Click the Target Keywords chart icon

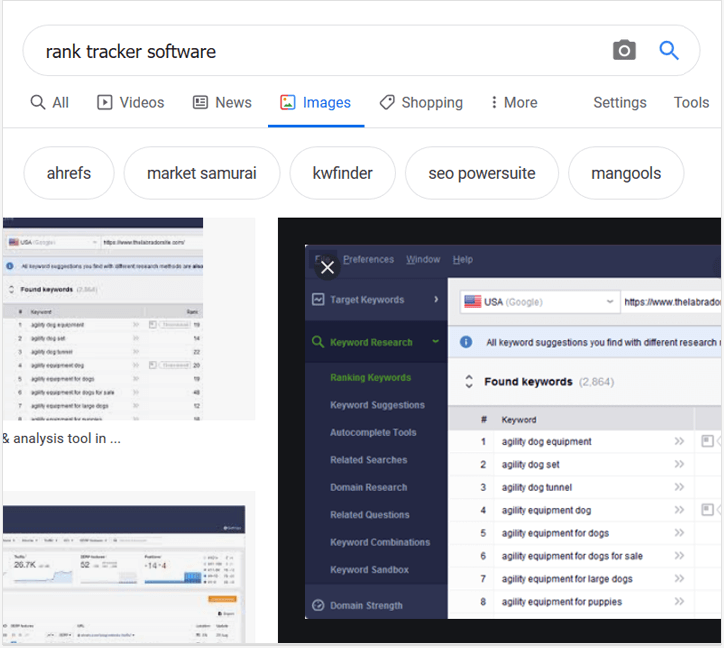click(x=318, y=299)
